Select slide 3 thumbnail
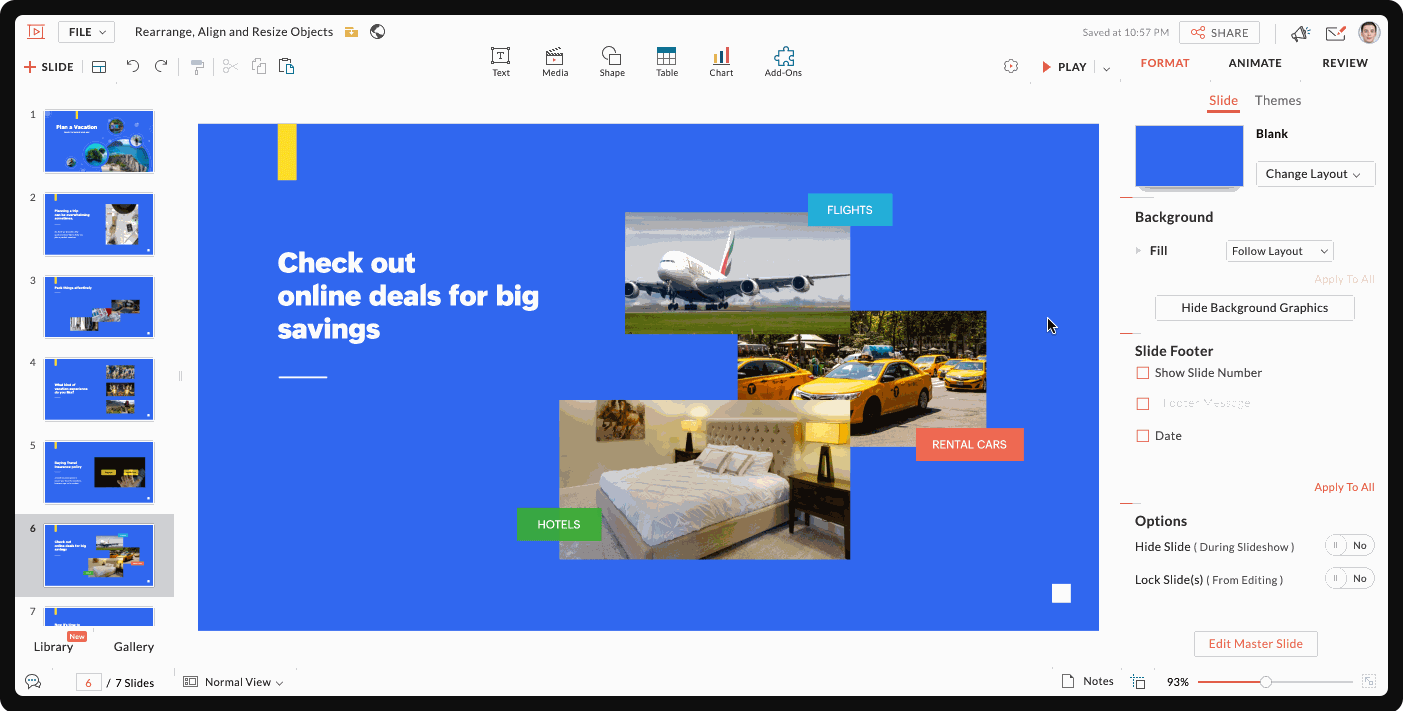This screenshot has width=1403, height=711. [99, 307]
